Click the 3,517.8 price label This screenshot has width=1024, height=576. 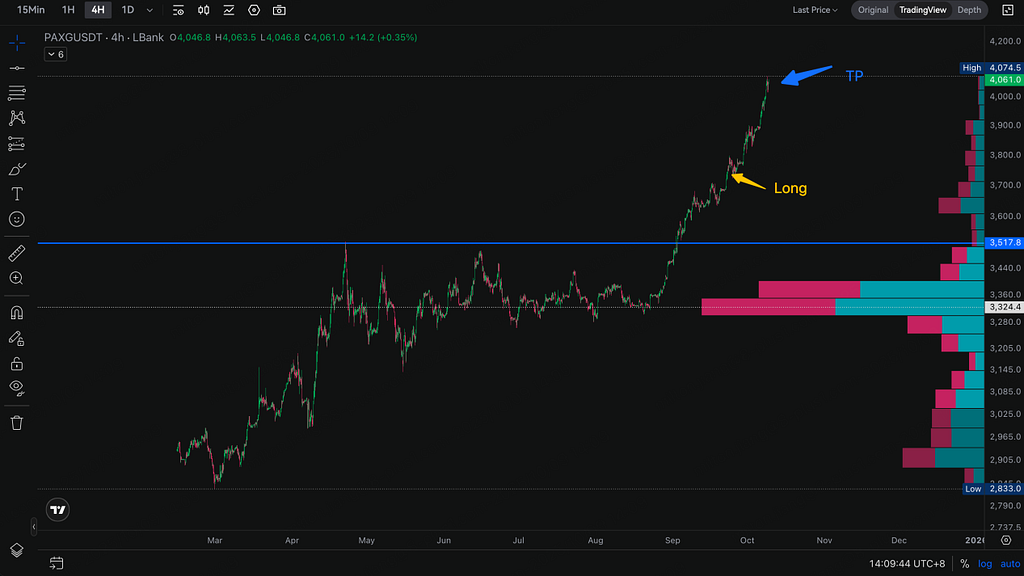[x=1004, y=242]
